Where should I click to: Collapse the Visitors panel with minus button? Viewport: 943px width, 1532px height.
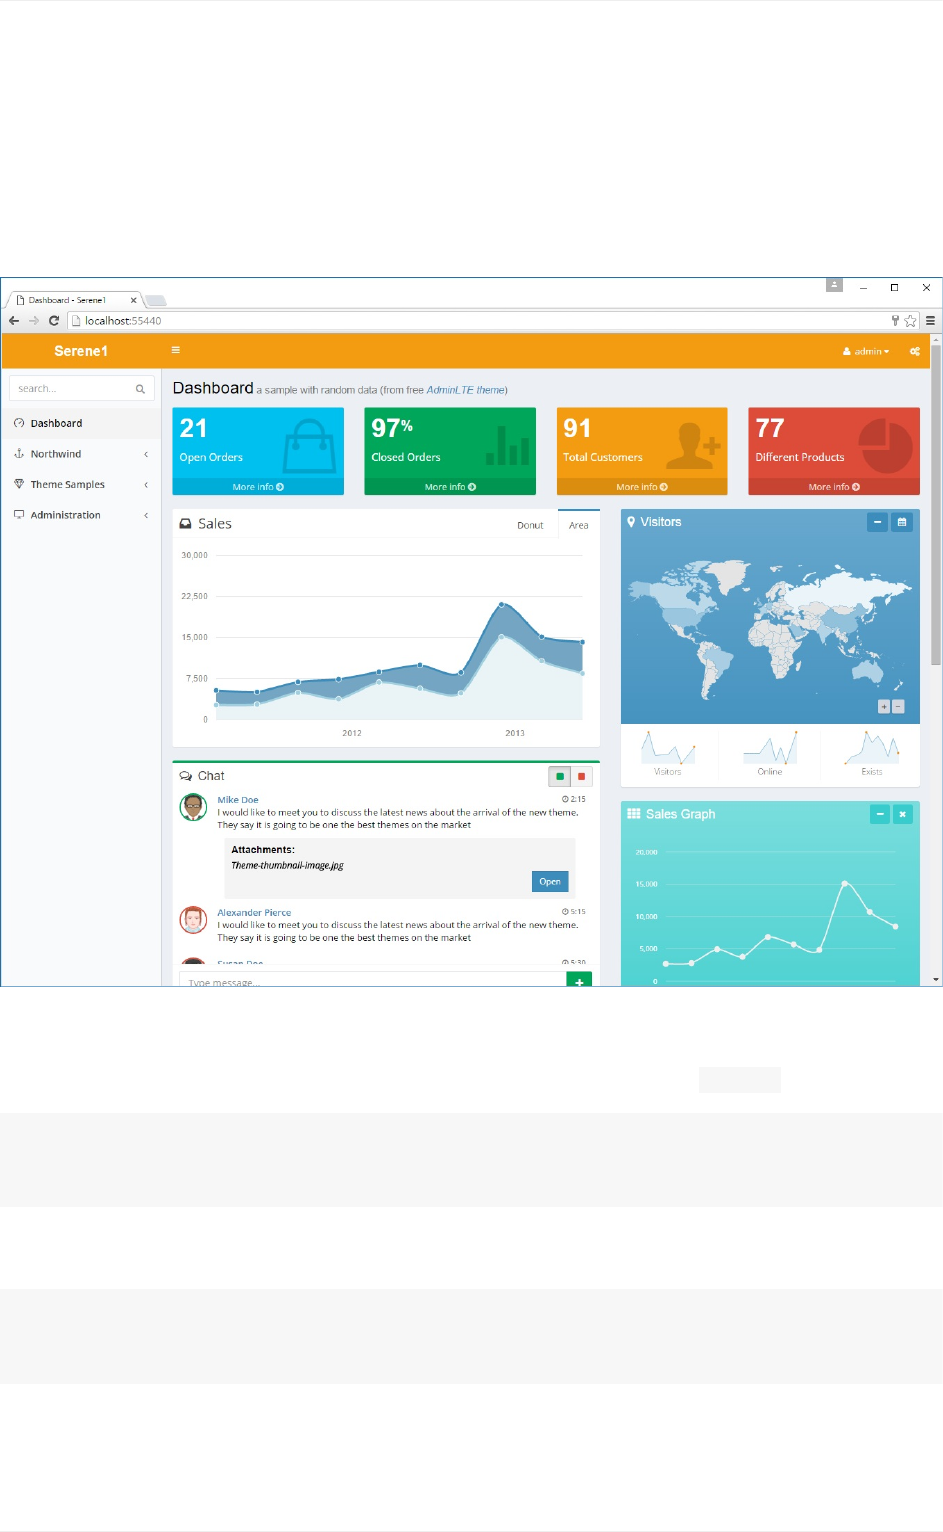877,522
